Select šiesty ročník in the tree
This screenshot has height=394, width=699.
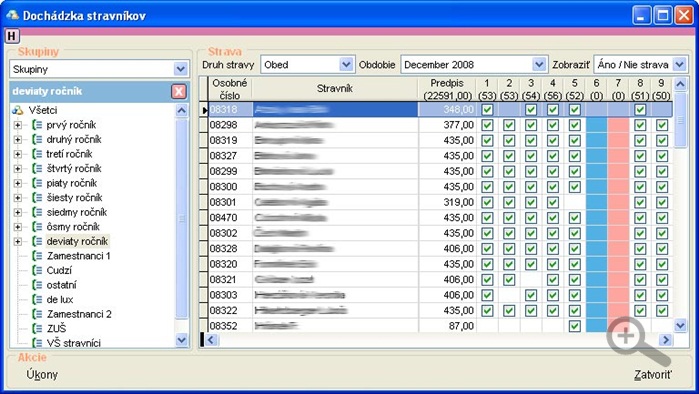point(74,197)
